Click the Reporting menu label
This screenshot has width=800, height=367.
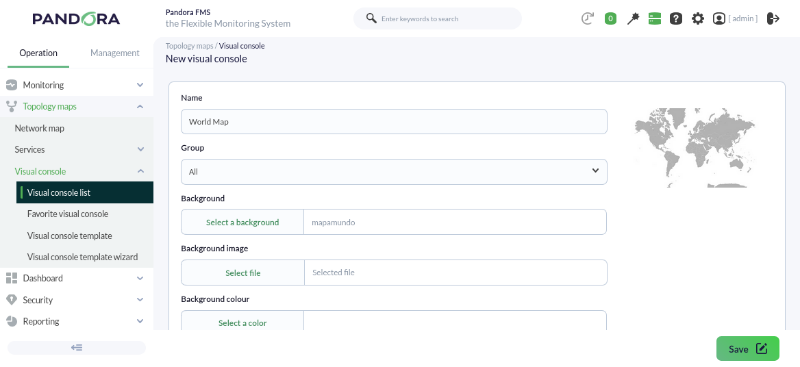pyautogui.click(x=41, y=321)
